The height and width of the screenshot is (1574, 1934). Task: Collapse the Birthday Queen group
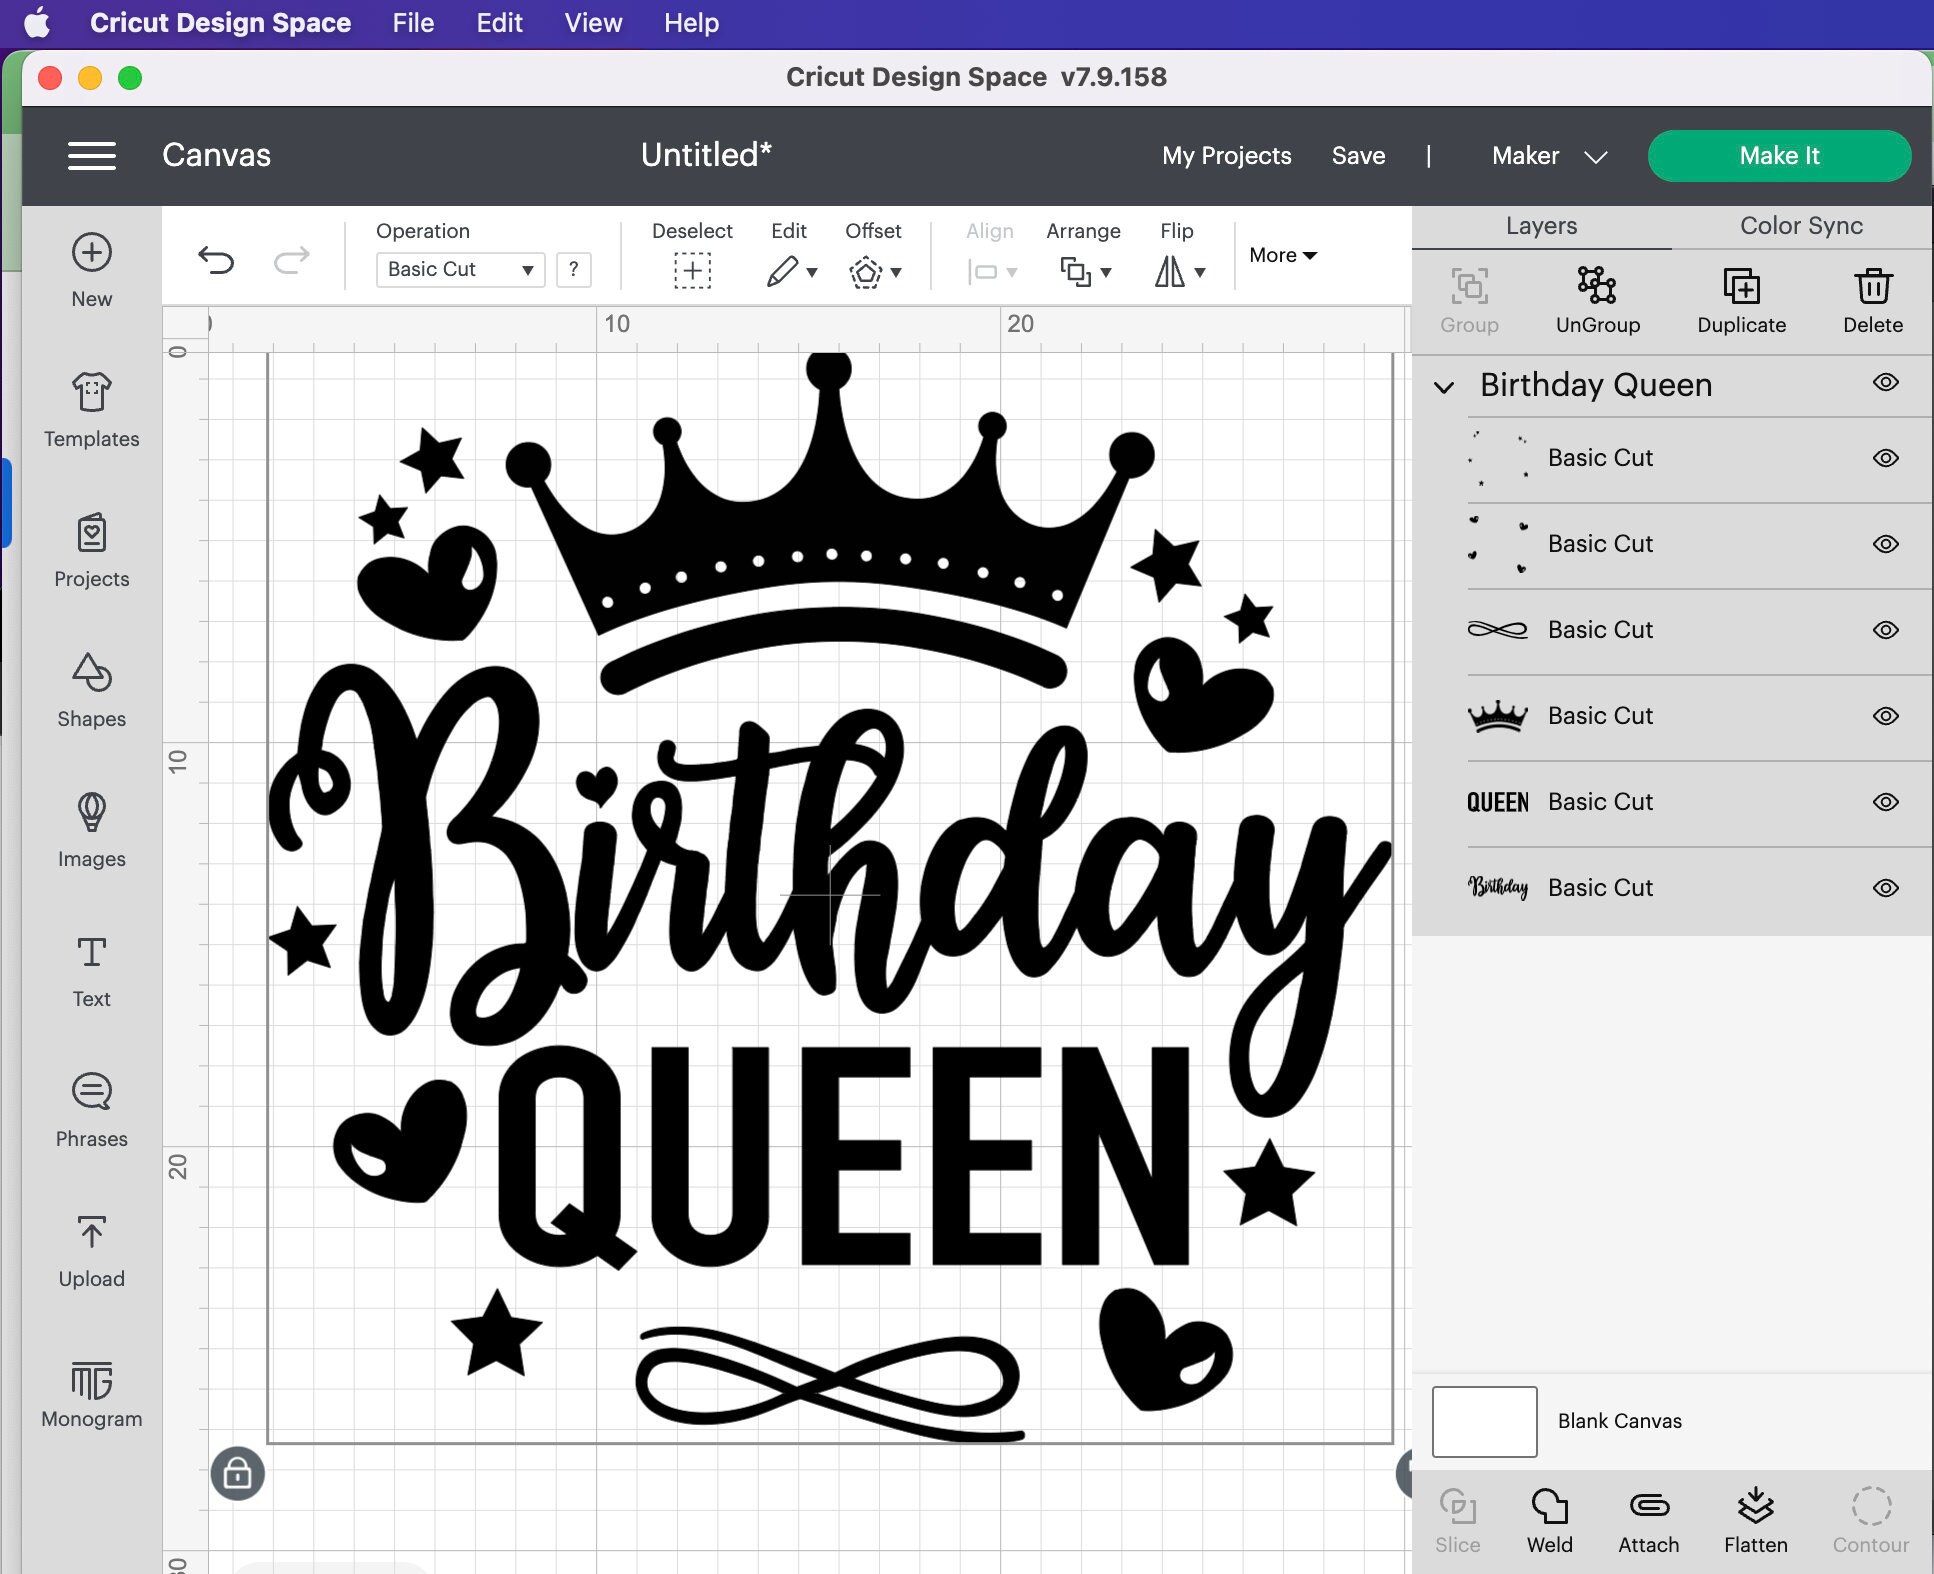click(1445, 387)
